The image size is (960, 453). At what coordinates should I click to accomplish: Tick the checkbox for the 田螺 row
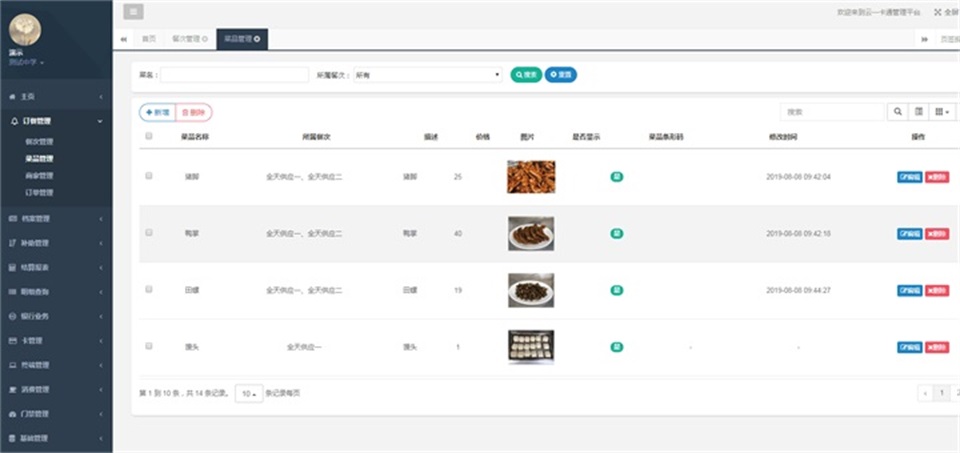pos(149,290)
